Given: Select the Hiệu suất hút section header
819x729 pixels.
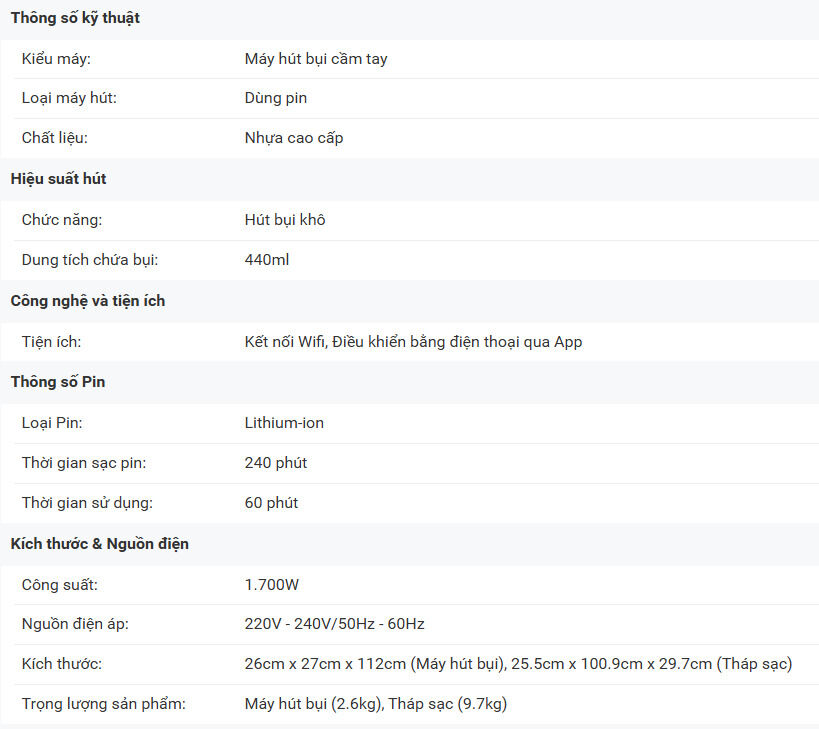Looking at the screenshot, I should 58,179.
